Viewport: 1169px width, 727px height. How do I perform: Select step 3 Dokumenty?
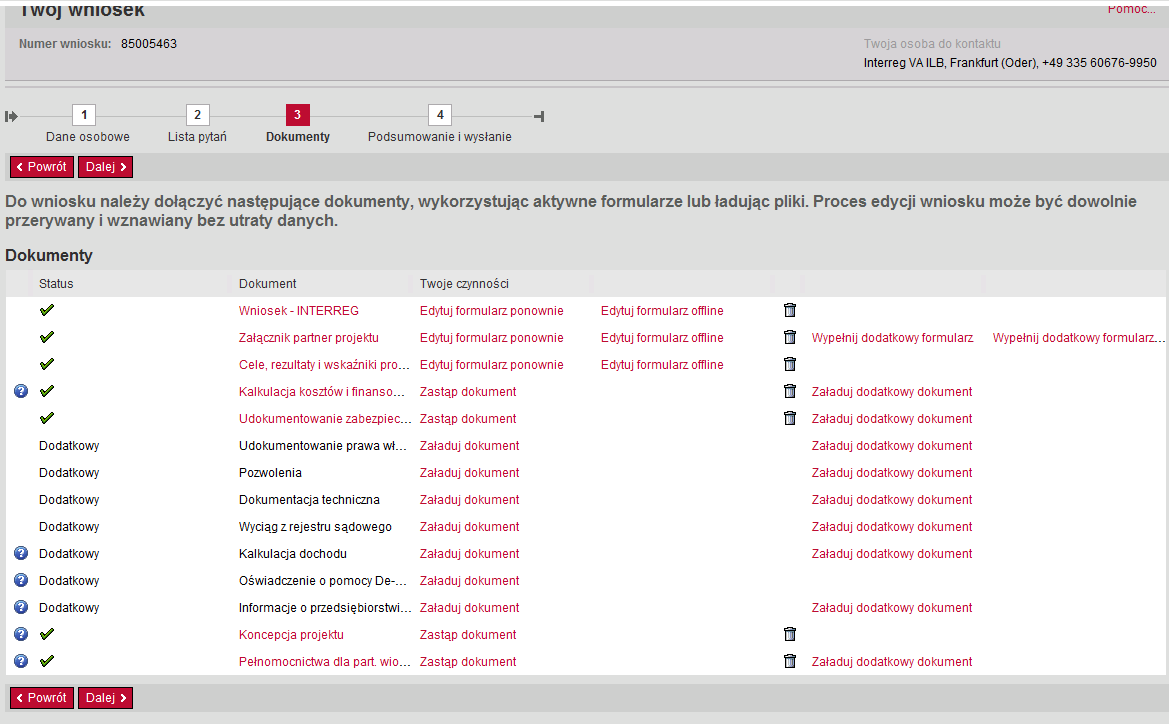pyautogui.click(x=297, y=115)
